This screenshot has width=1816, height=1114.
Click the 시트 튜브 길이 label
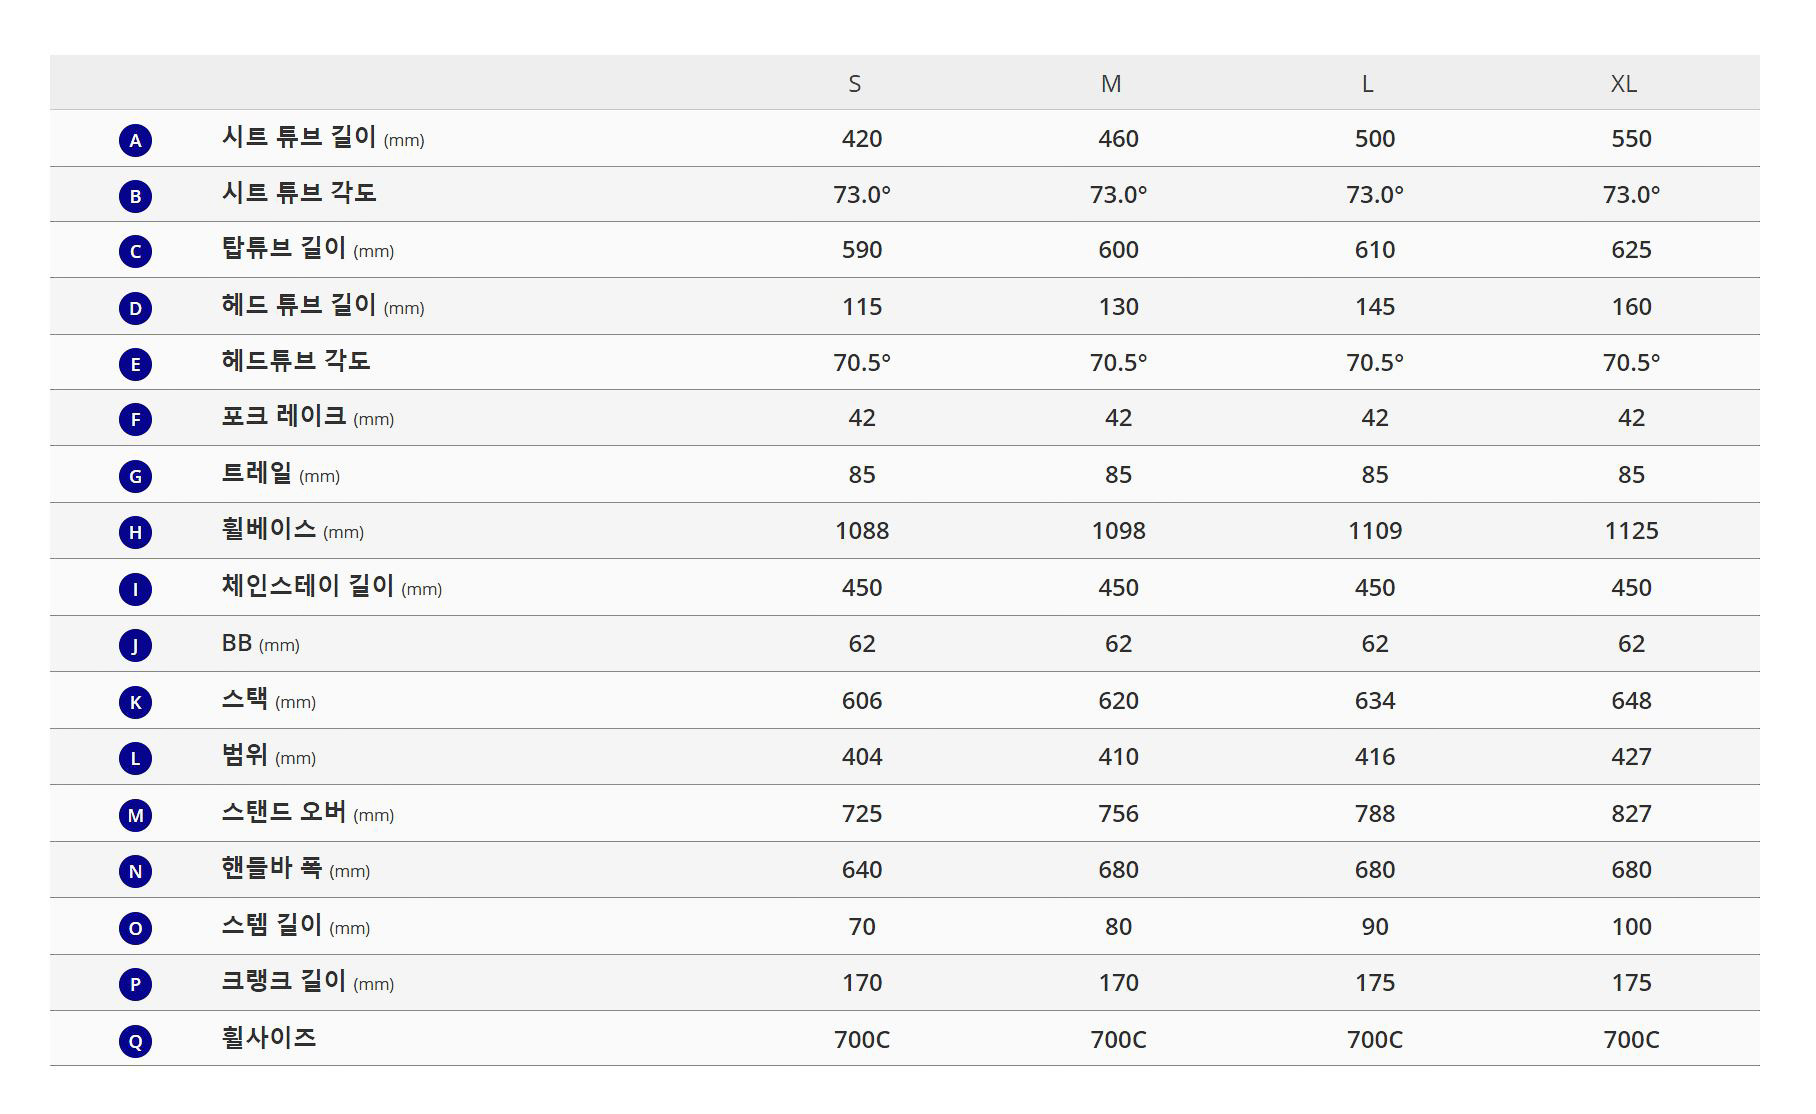tap(299, 137)
